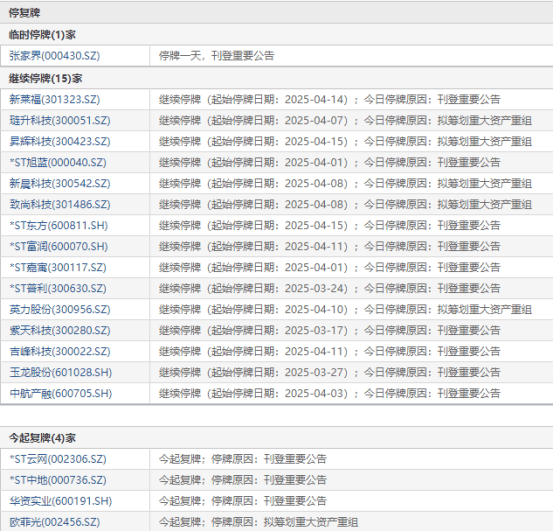Image resolution: width=554 pixels, height=531 pixels.
Task: Open the 张家界(000430.SZ) stock link
Action: (55, 56)
